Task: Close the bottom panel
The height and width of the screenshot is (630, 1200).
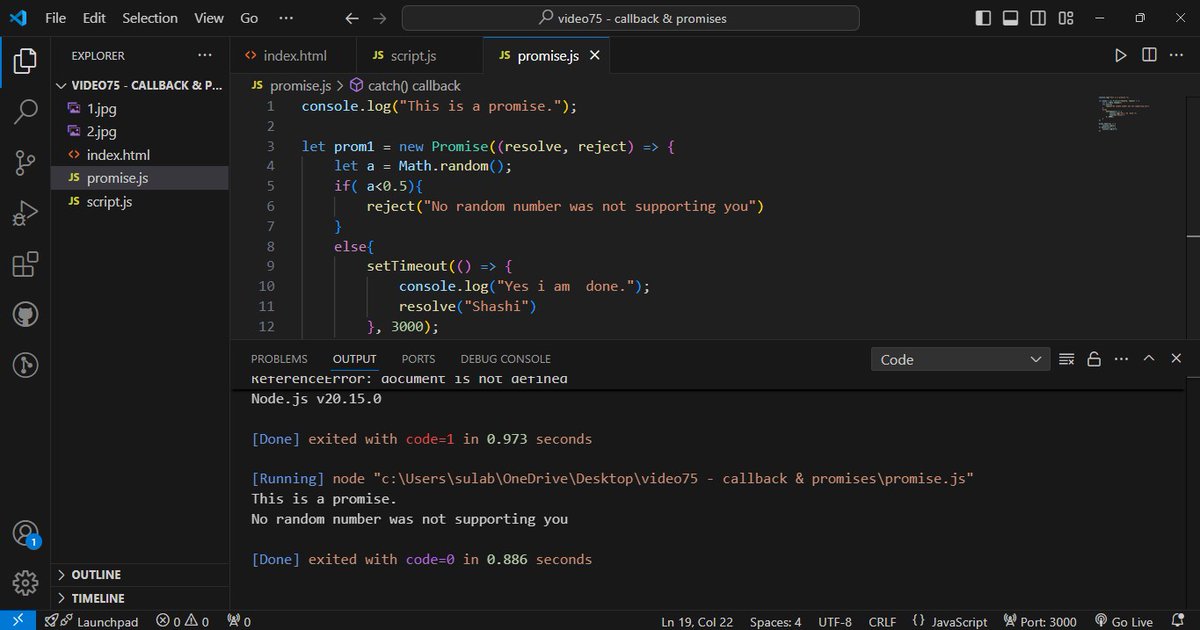Action: [1177, 359]
